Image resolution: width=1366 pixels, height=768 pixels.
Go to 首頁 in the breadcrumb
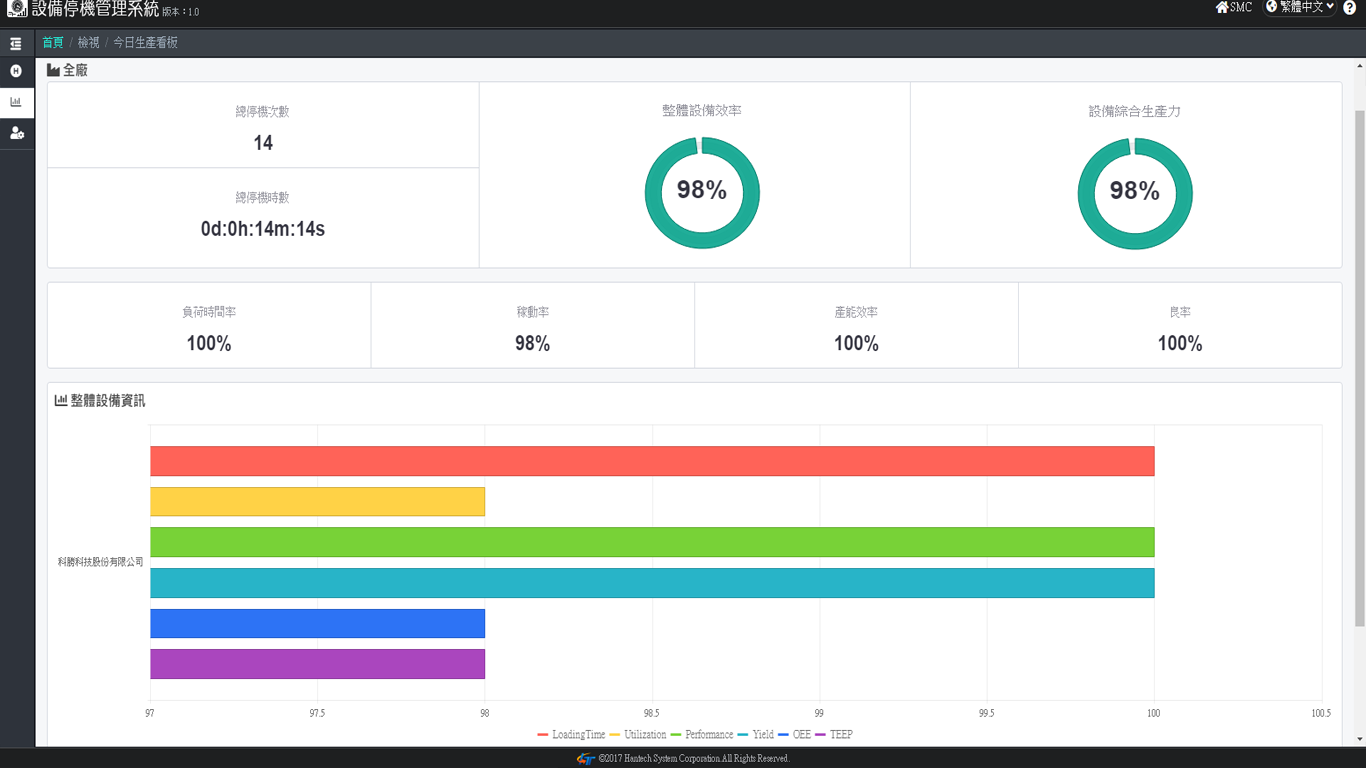53,43
